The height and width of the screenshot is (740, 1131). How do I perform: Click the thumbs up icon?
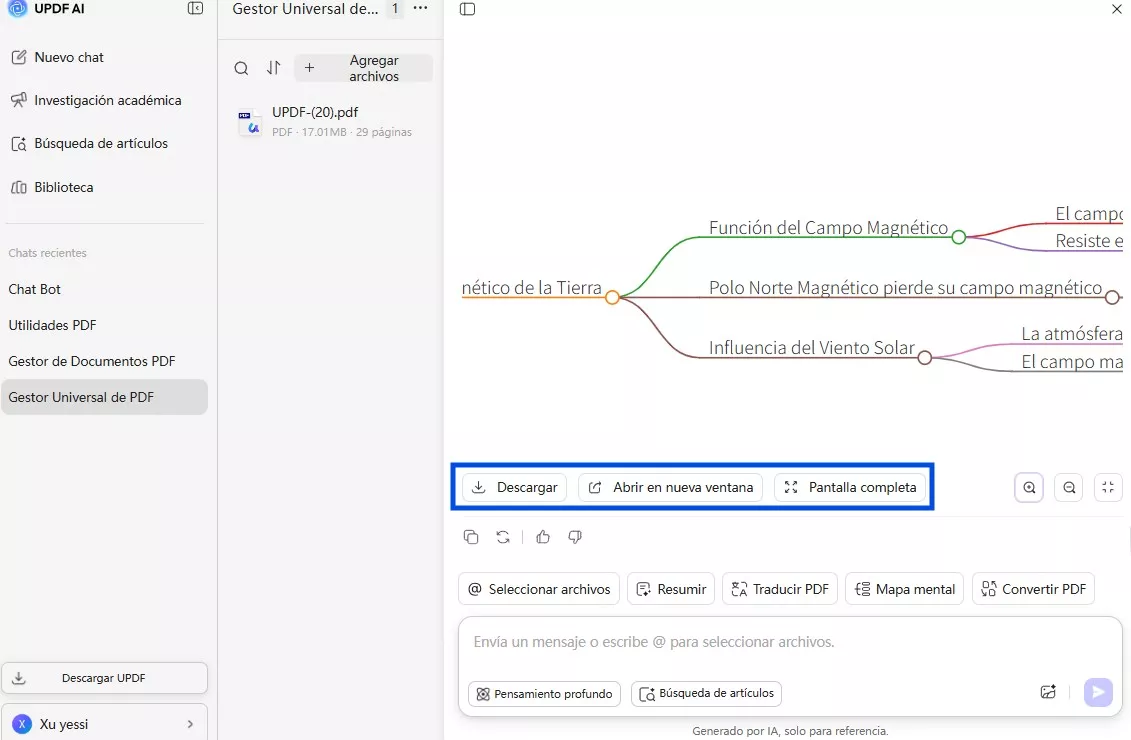pyautogui.click(x=543, y=537)
